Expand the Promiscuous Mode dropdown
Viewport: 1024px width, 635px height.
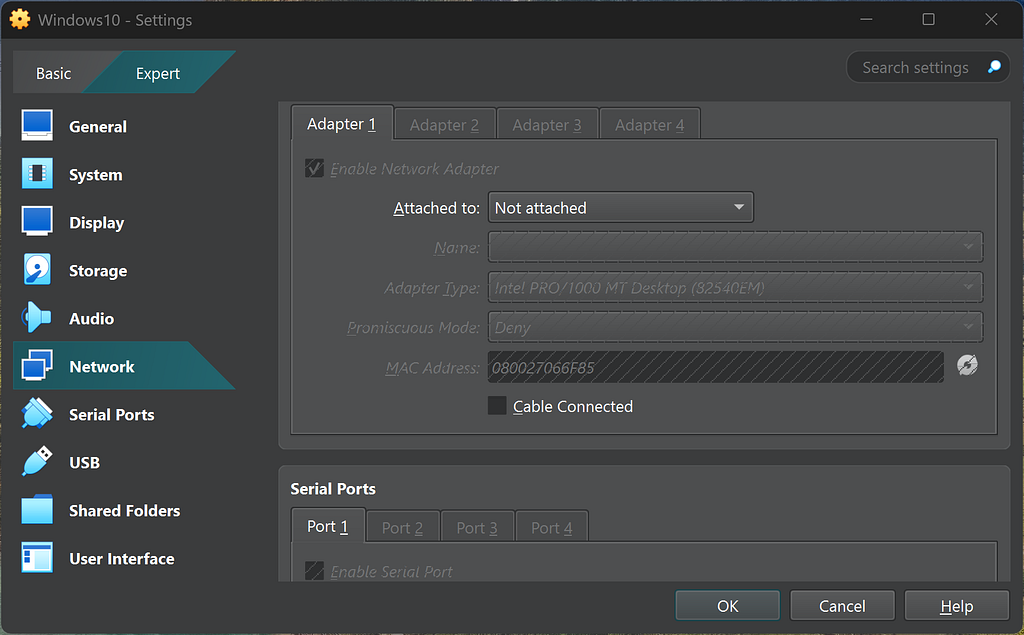735,328
